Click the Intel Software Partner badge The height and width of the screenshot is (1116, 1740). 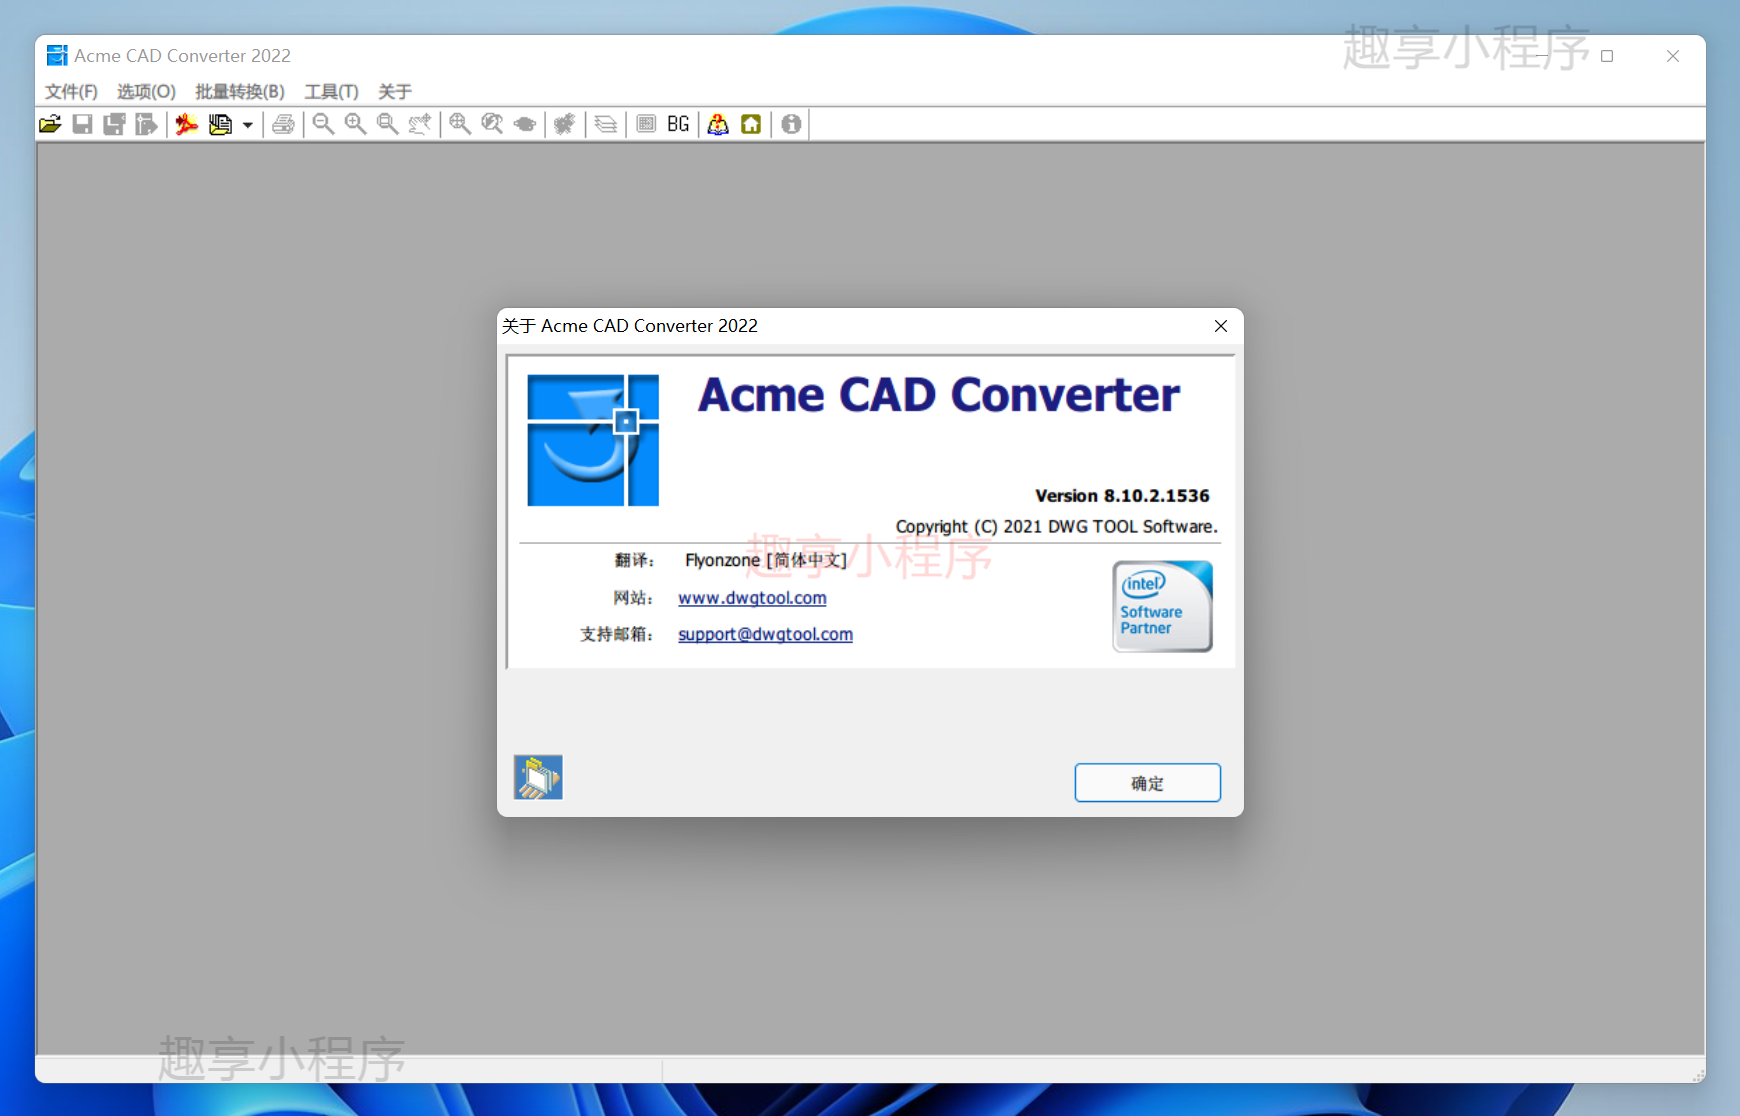click(1162, 606)
